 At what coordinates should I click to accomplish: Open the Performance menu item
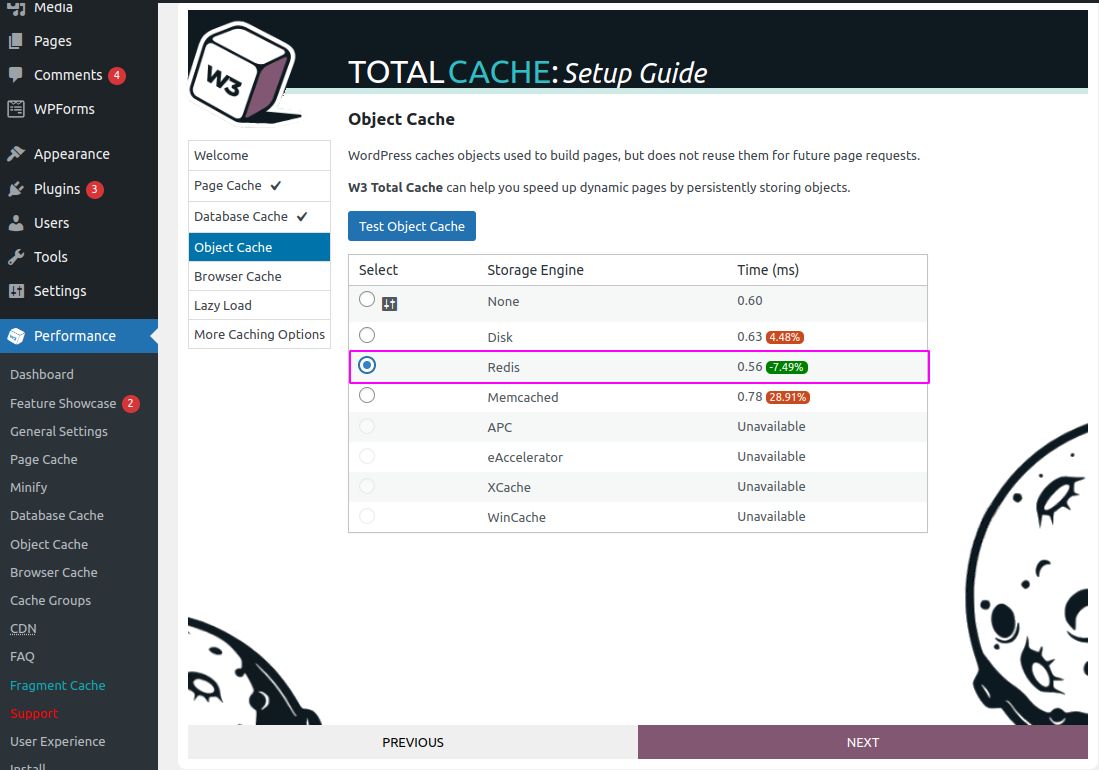point(78,336)
